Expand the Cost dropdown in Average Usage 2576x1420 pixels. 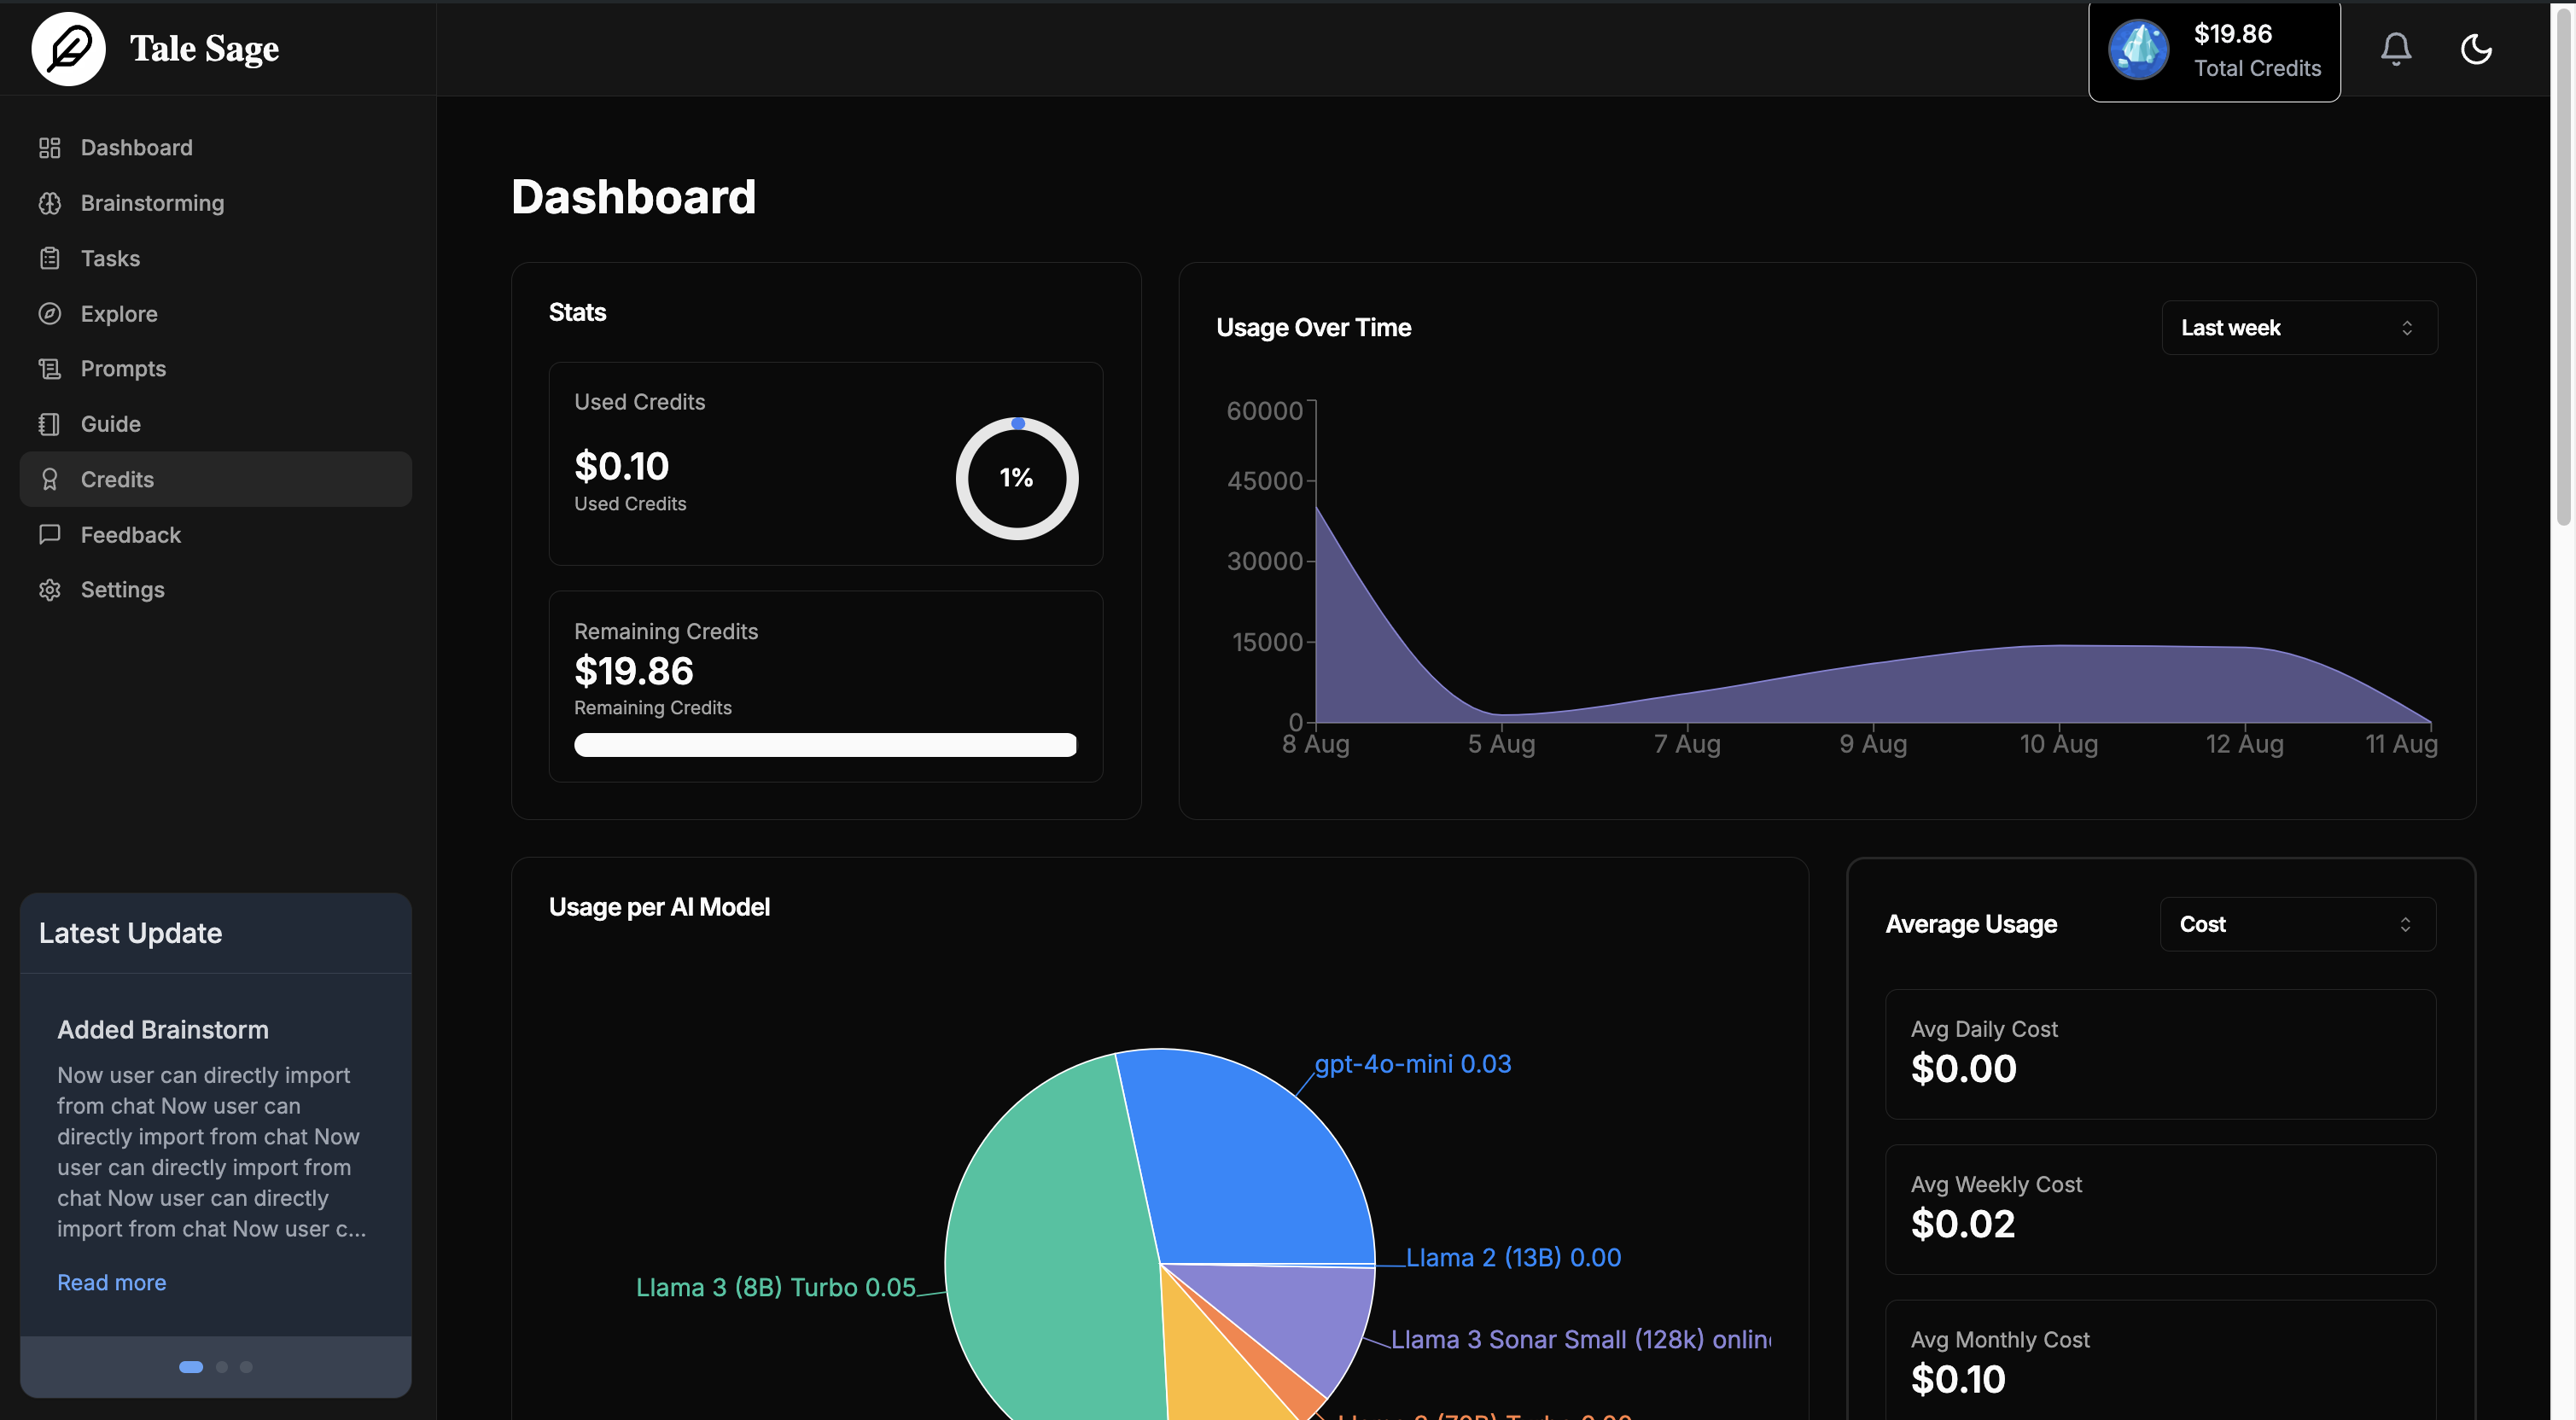(2297, 924)
